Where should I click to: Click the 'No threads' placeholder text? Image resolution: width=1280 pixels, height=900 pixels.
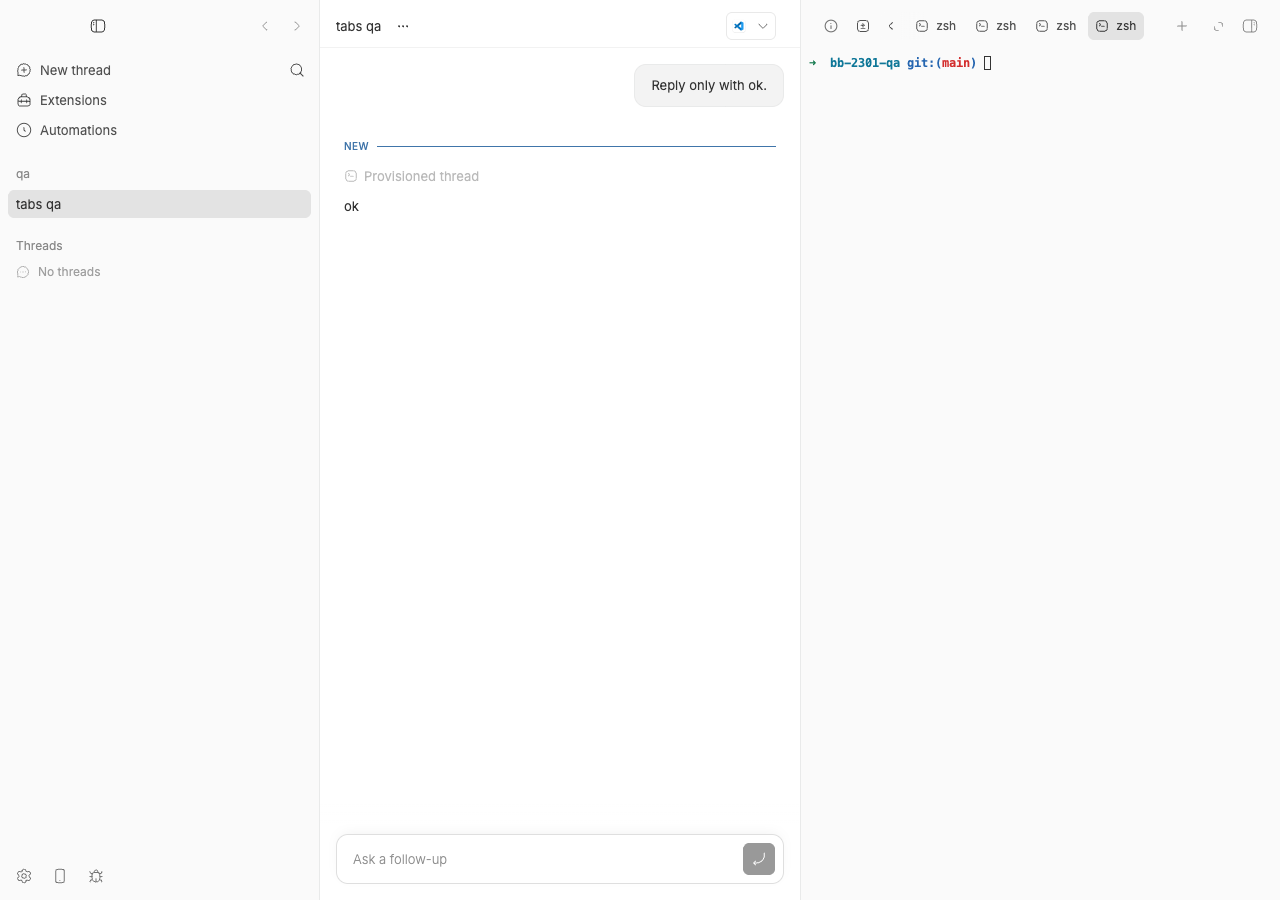click(x=69, y=272)
